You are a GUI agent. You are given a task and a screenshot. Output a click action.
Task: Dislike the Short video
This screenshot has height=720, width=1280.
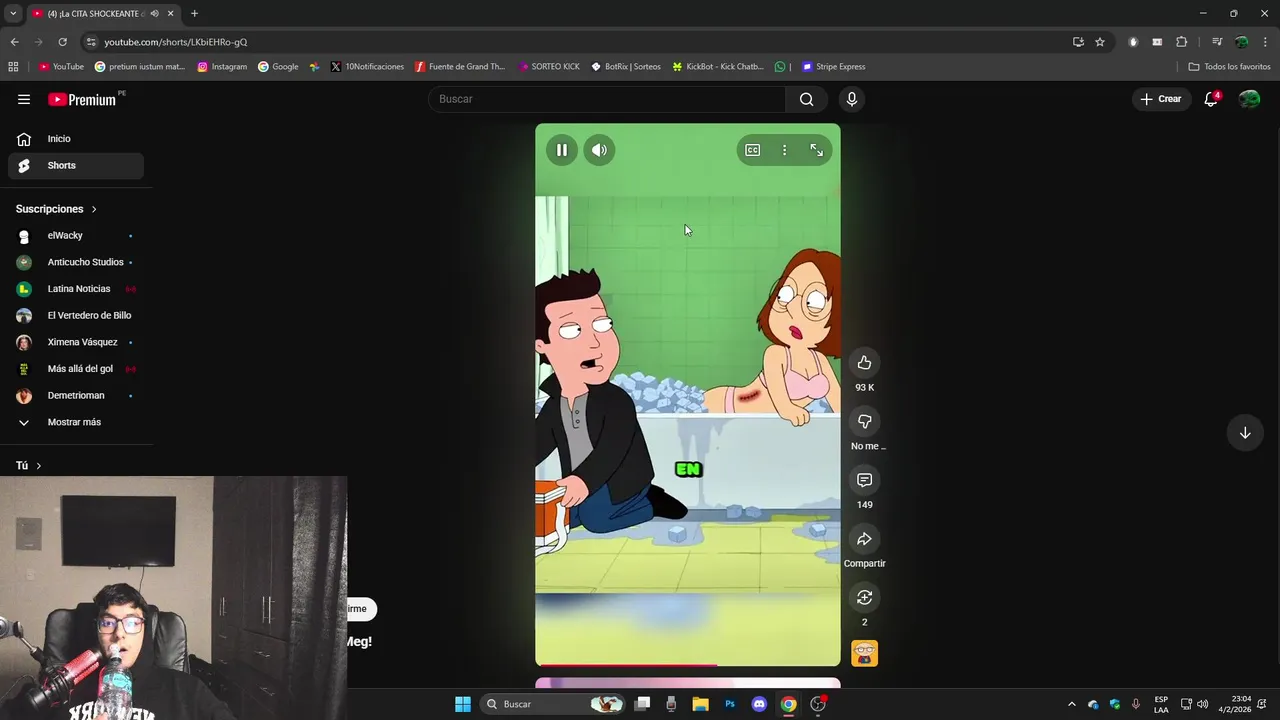coord(864,422)
